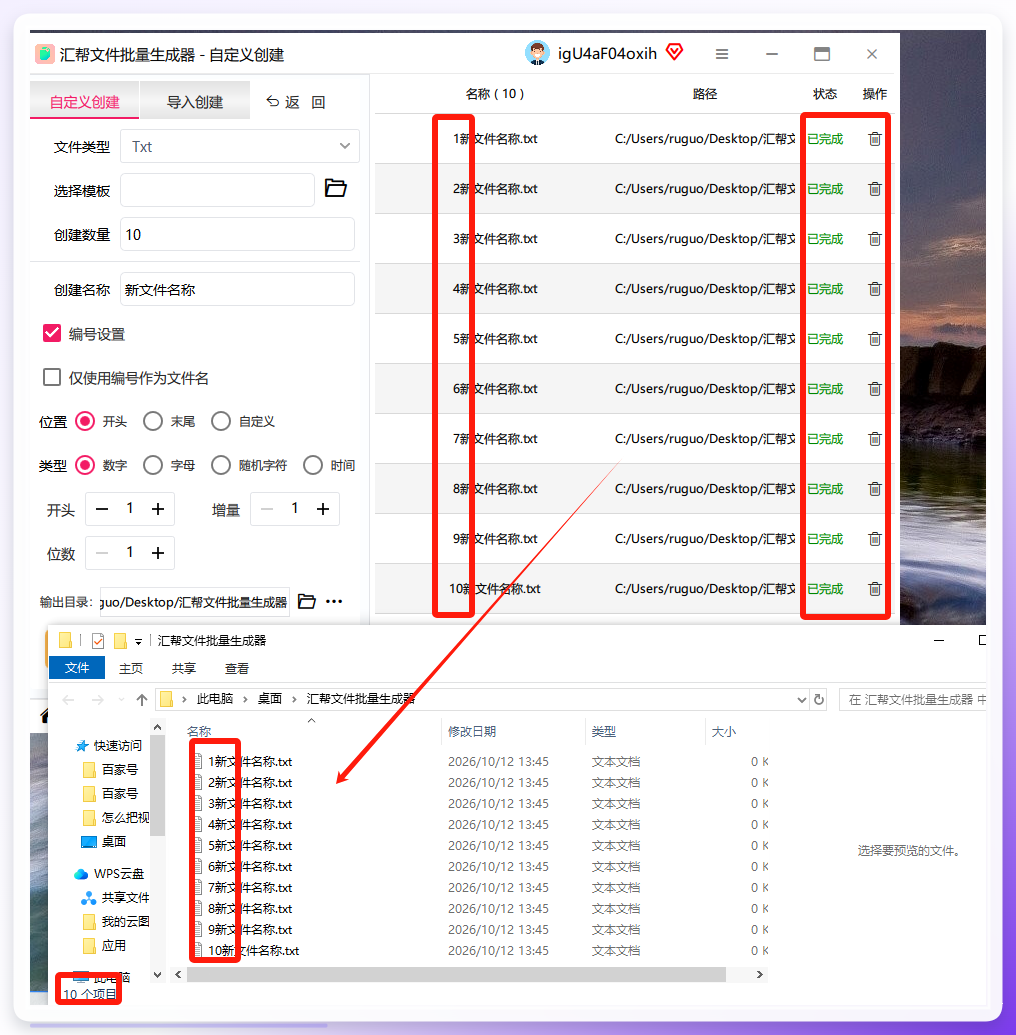Go up one folder in Explorer
The height and width of the screenshot is (1035, 1016).
tap(142, 700)
